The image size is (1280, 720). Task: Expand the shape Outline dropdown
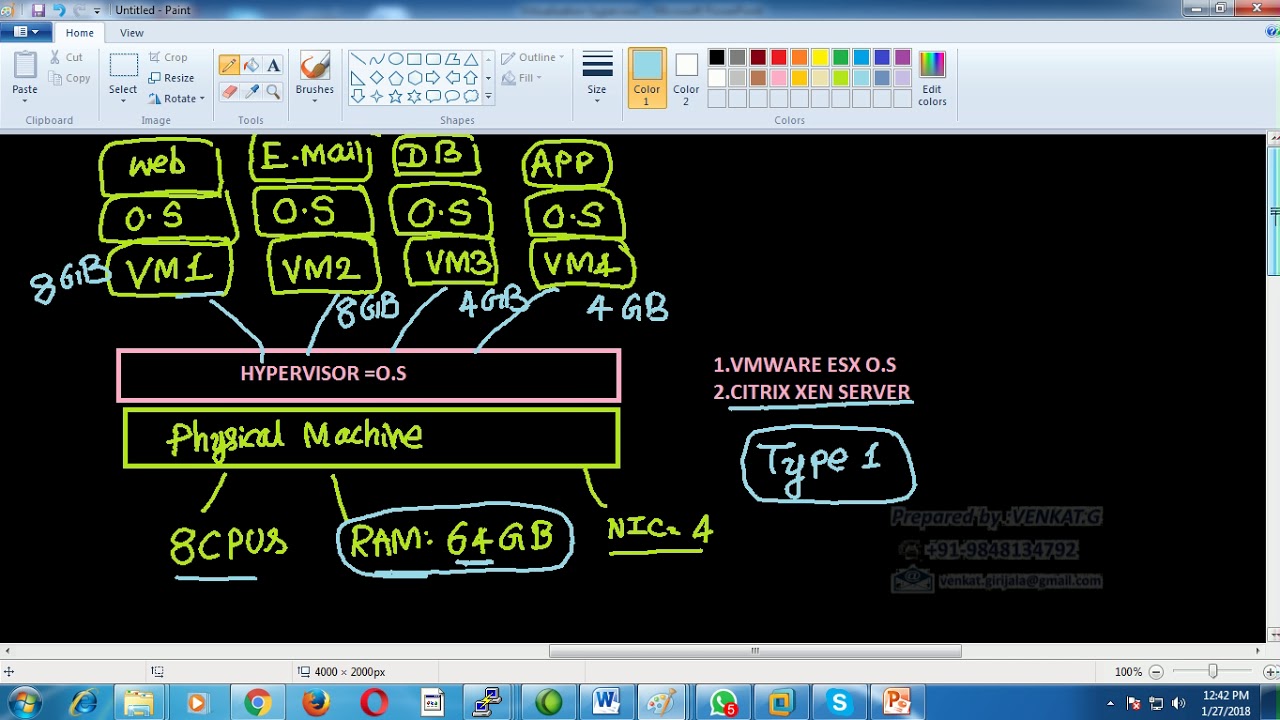pos(561,58)
